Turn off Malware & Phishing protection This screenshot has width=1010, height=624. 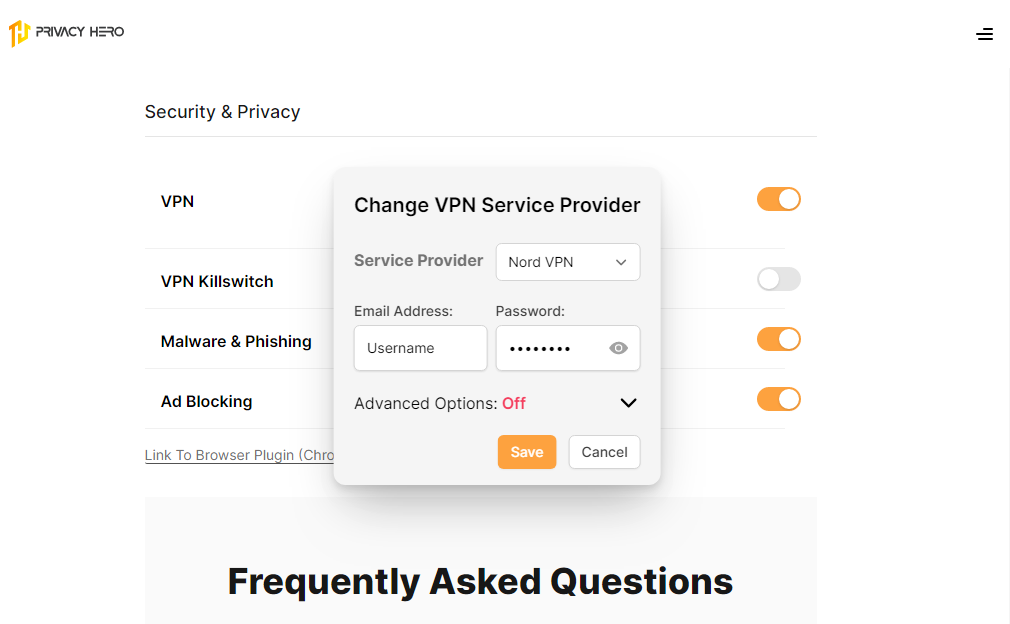[778, 339]
